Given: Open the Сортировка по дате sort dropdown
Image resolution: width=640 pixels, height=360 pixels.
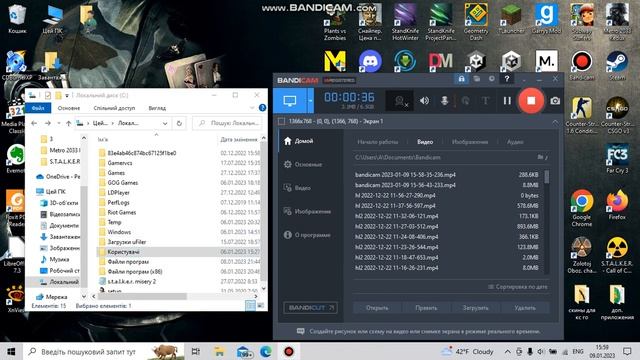Looking at the screenshot, I should click(518, 287).
